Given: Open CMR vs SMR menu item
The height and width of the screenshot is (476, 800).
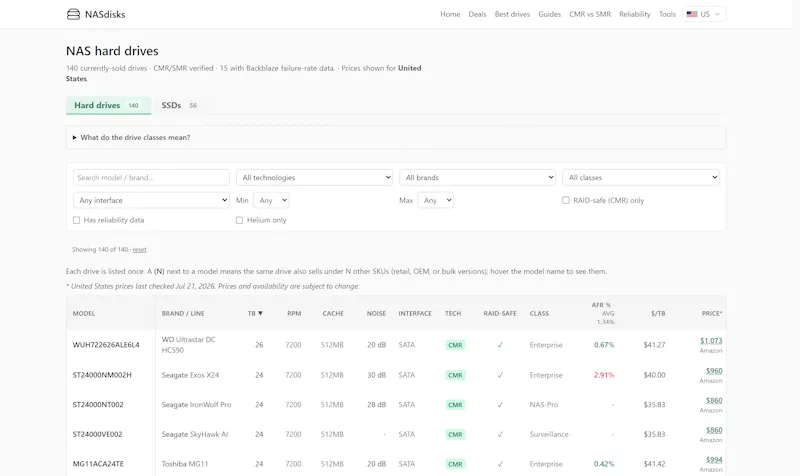Looking at the screenshot, I should point(590,14).
